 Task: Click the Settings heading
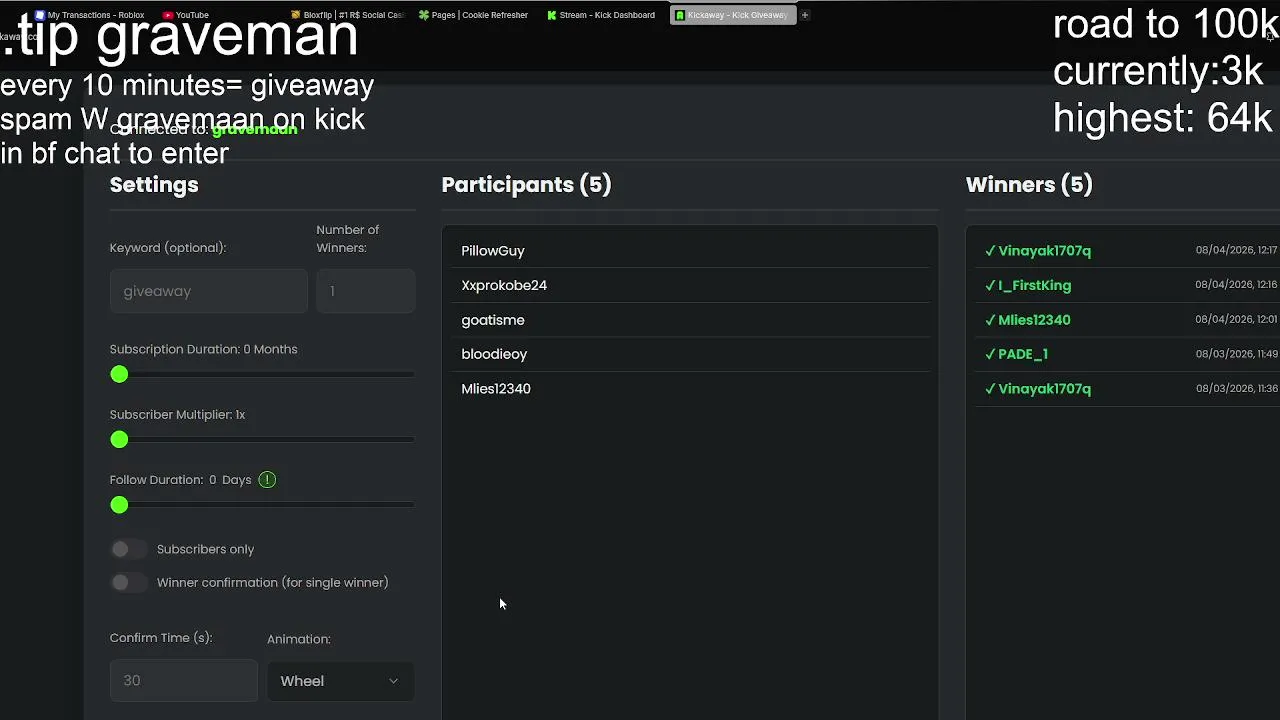click(154, 185)
